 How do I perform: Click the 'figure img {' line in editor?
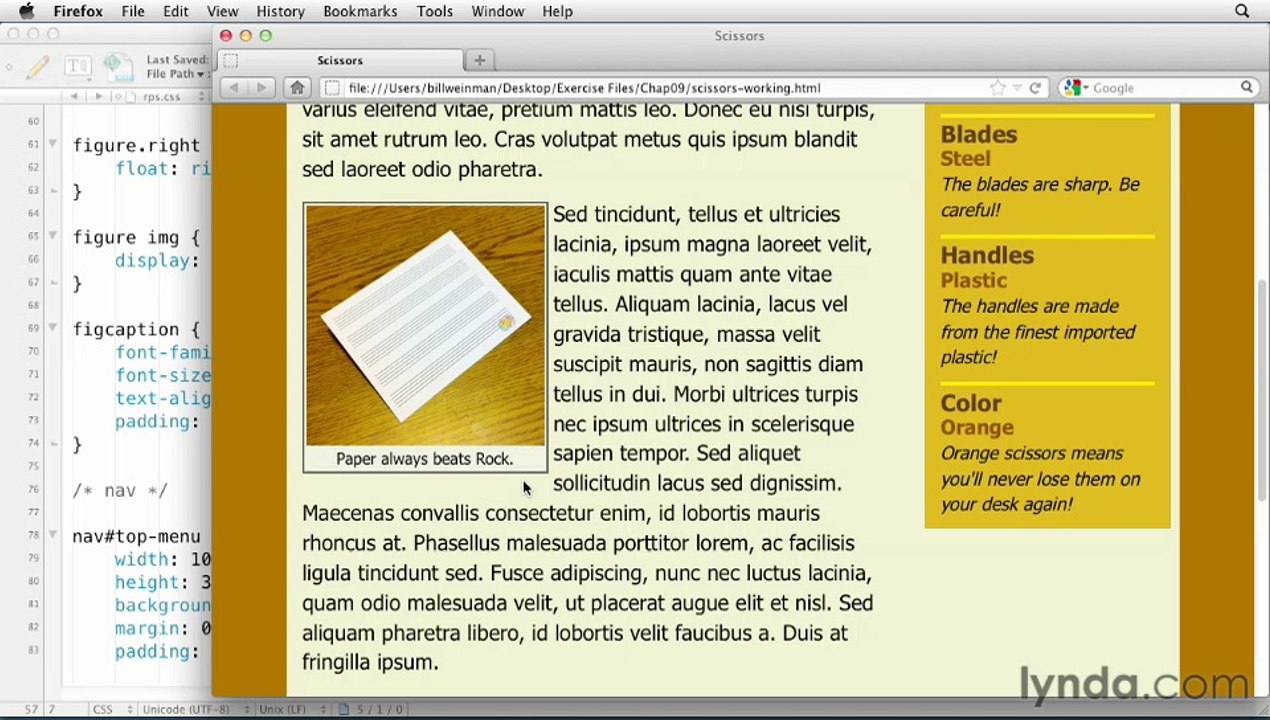(136, 237)
